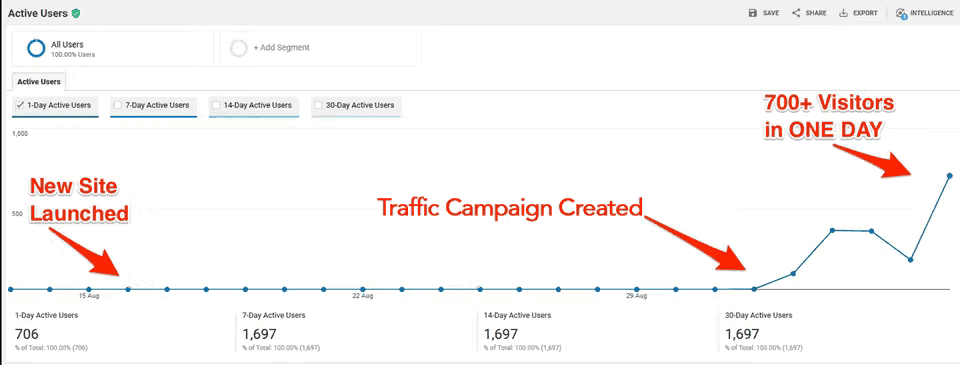Click the EXPORT label button
The image size is (960, 365).
[x=866, y=13]
